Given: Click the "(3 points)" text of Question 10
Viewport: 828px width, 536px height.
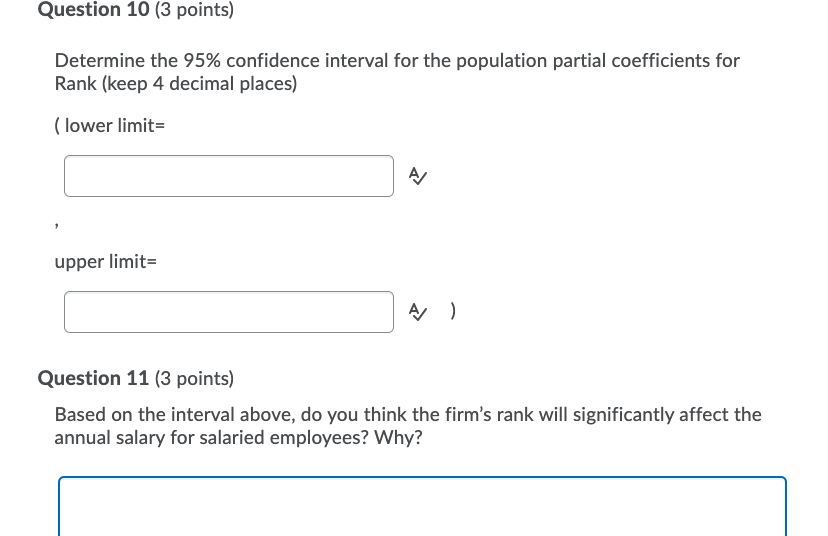Looking at the screenshot, I should [x=194, y=10].
